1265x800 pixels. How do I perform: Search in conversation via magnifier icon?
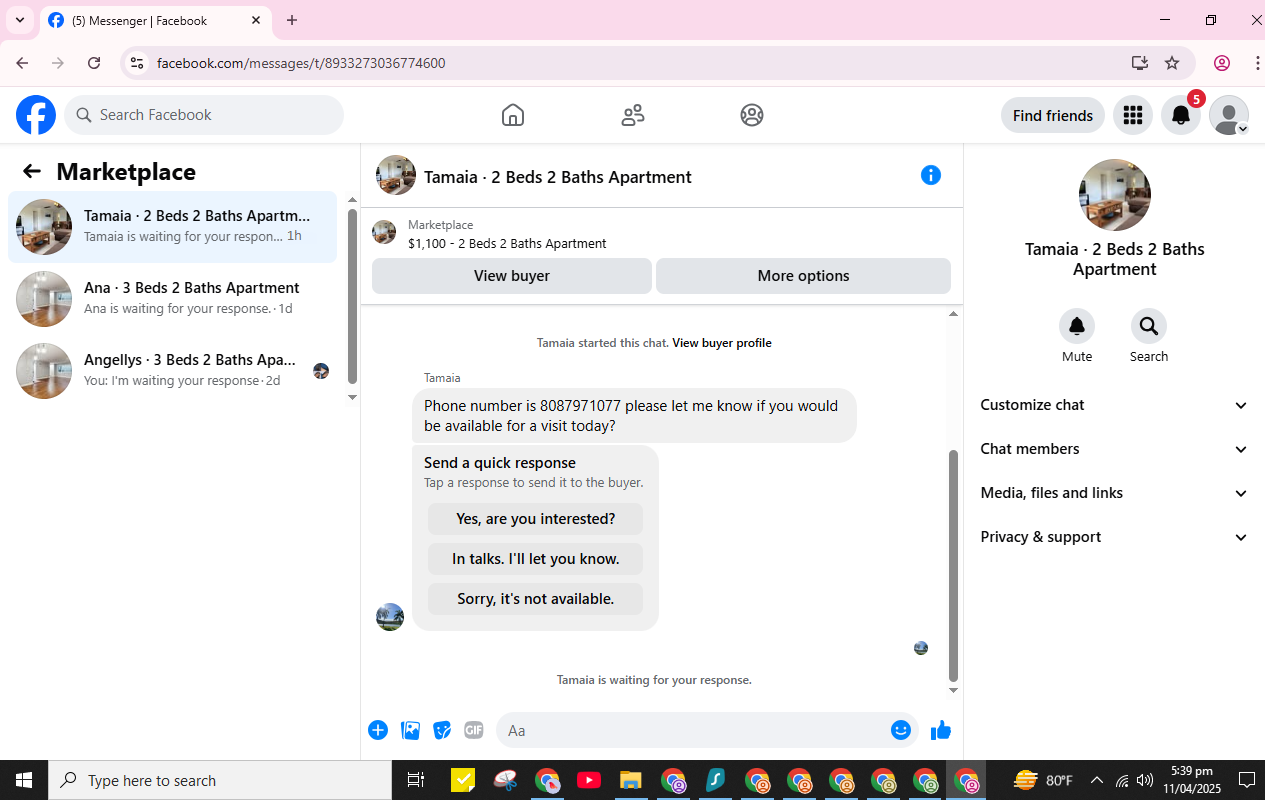pyautogui.click(x=1149, y=326)
